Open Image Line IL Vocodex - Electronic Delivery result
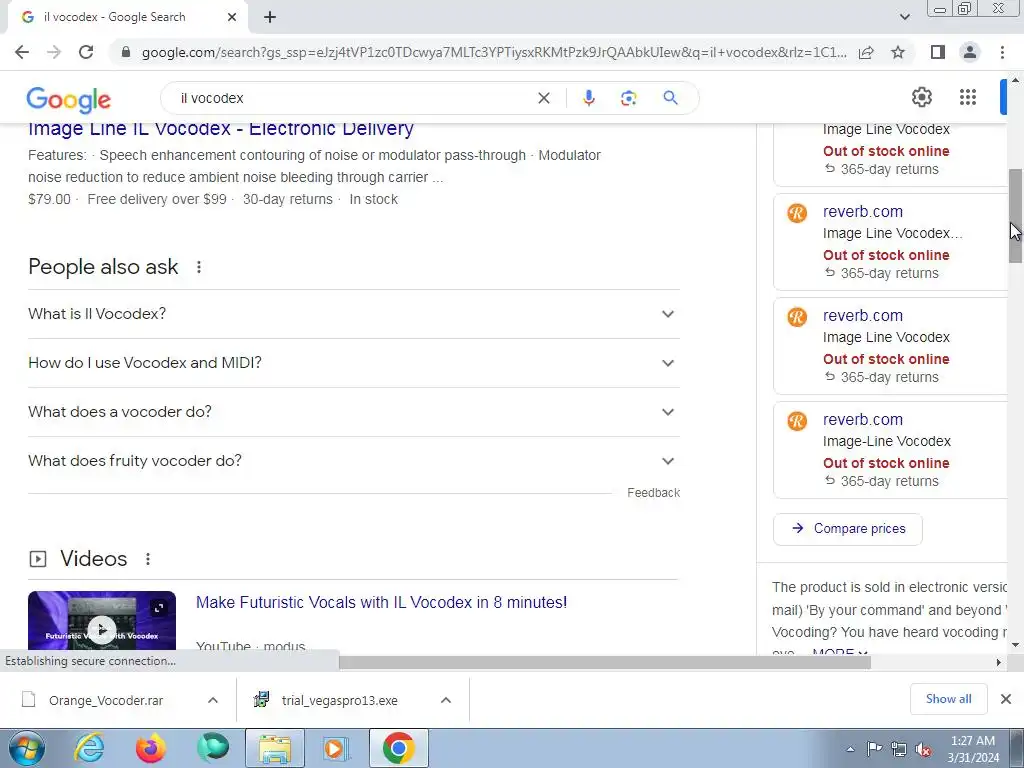 pyautogui.click(x=221, y=129)
